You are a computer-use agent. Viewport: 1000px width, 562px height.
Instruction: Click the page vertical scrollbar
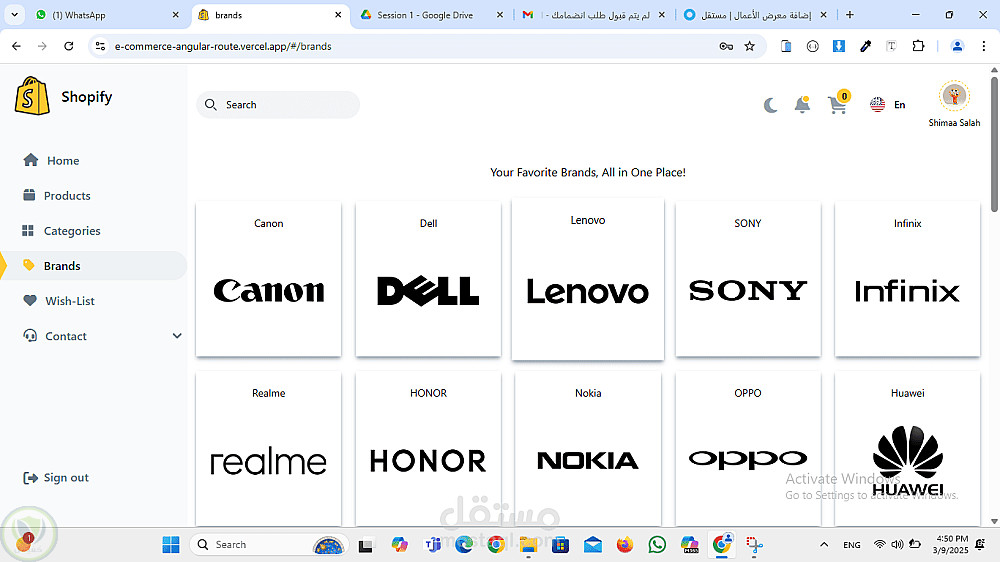994,145
